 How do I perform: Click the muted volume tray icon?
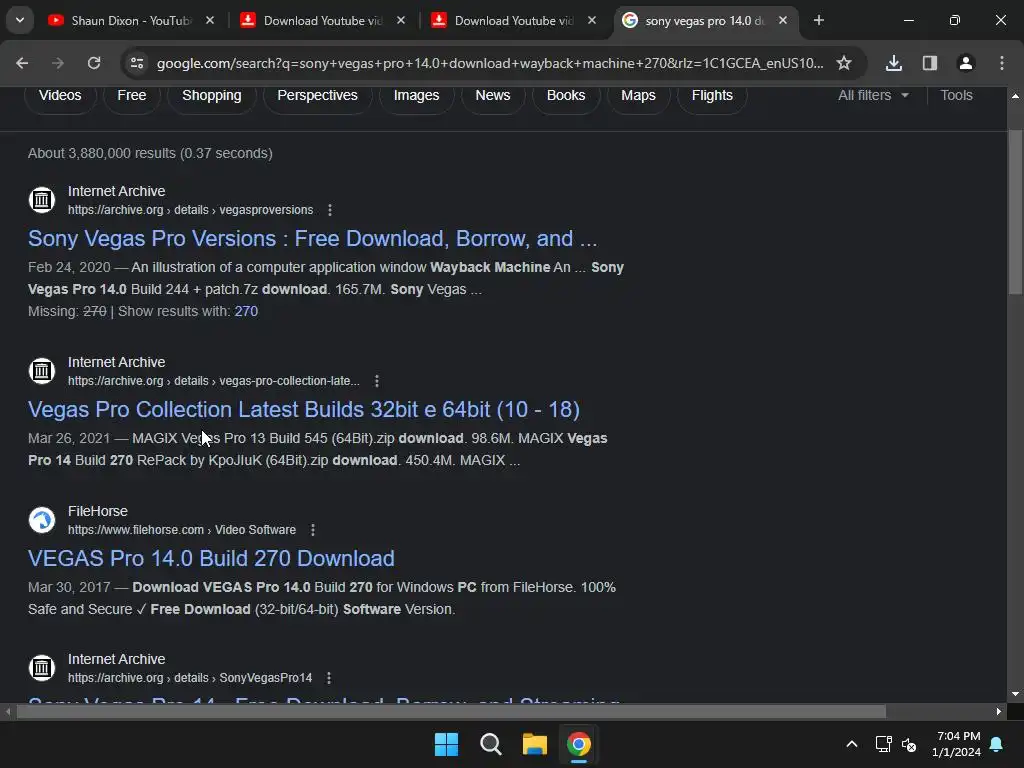pyautogui.click(x=909, y=744)
